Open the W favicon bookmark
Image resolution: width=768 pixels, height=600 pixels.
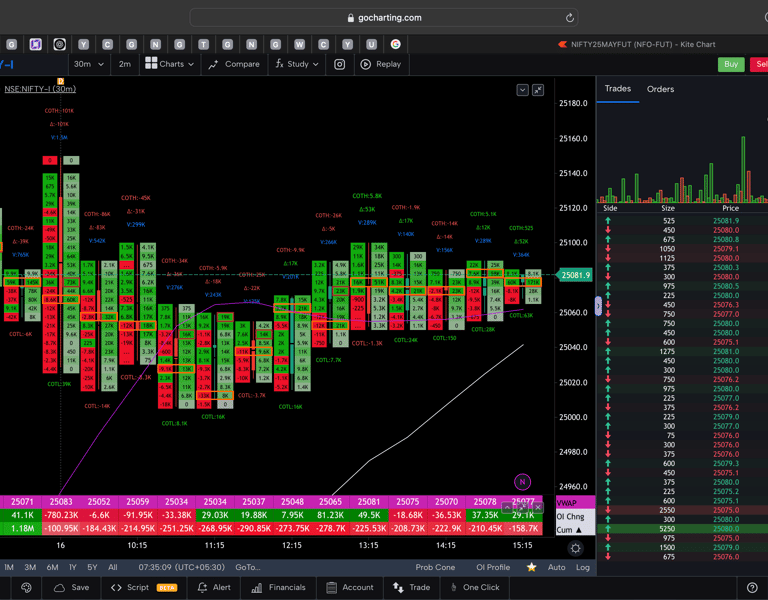[x=299, y=45]
